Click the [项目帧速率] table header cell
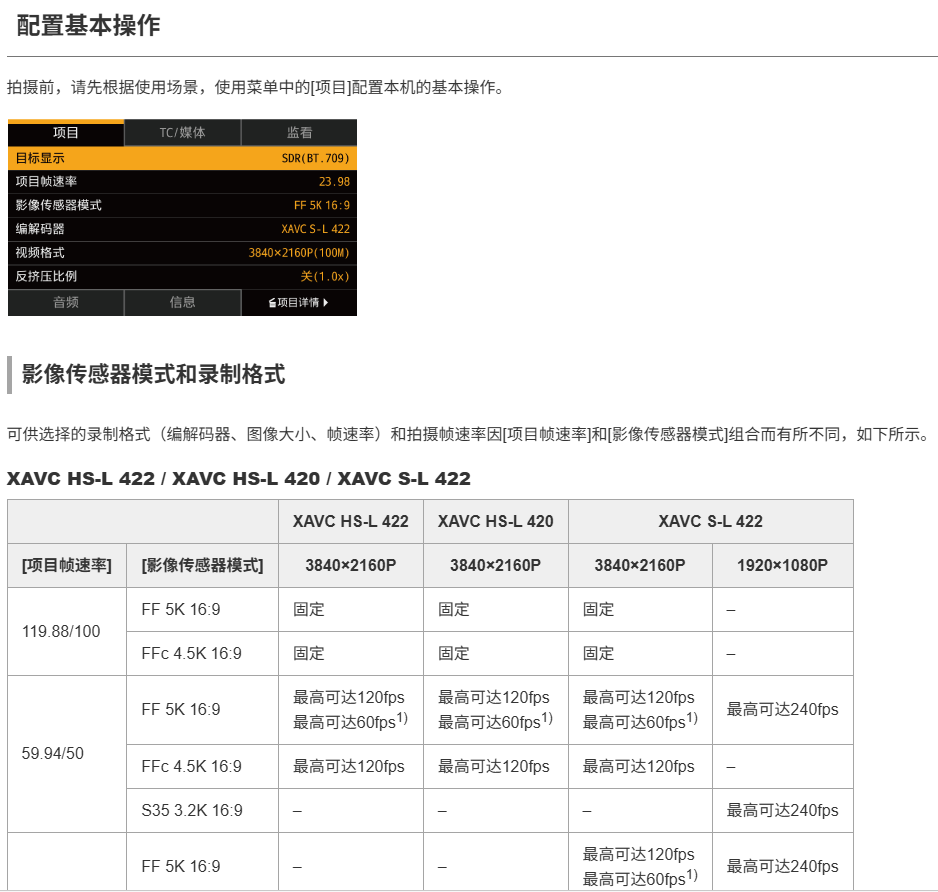Viewport: 938px width, 892px height. pos(67,565)
